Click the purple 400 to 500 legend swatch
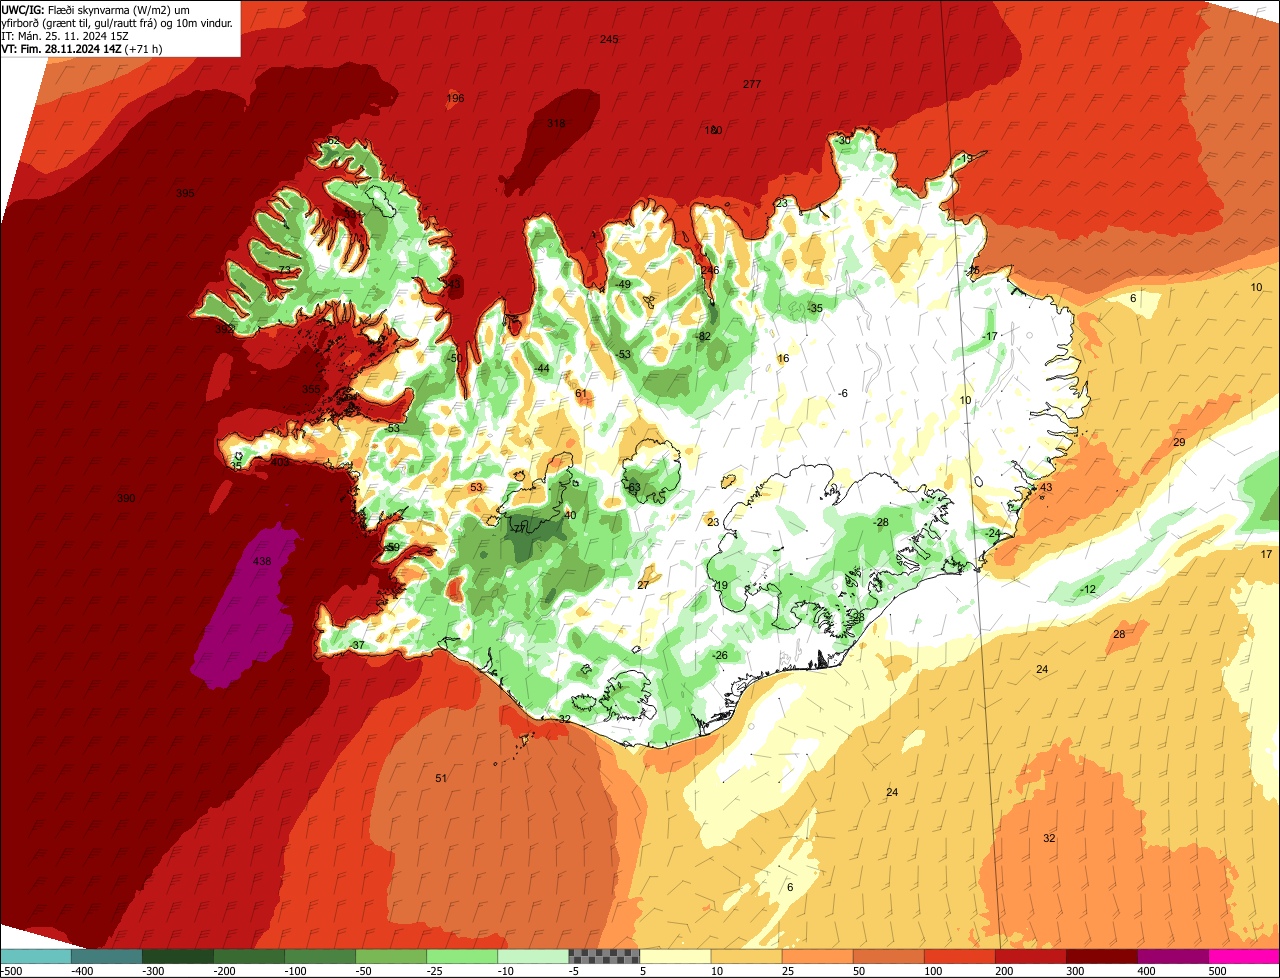 1173,957
